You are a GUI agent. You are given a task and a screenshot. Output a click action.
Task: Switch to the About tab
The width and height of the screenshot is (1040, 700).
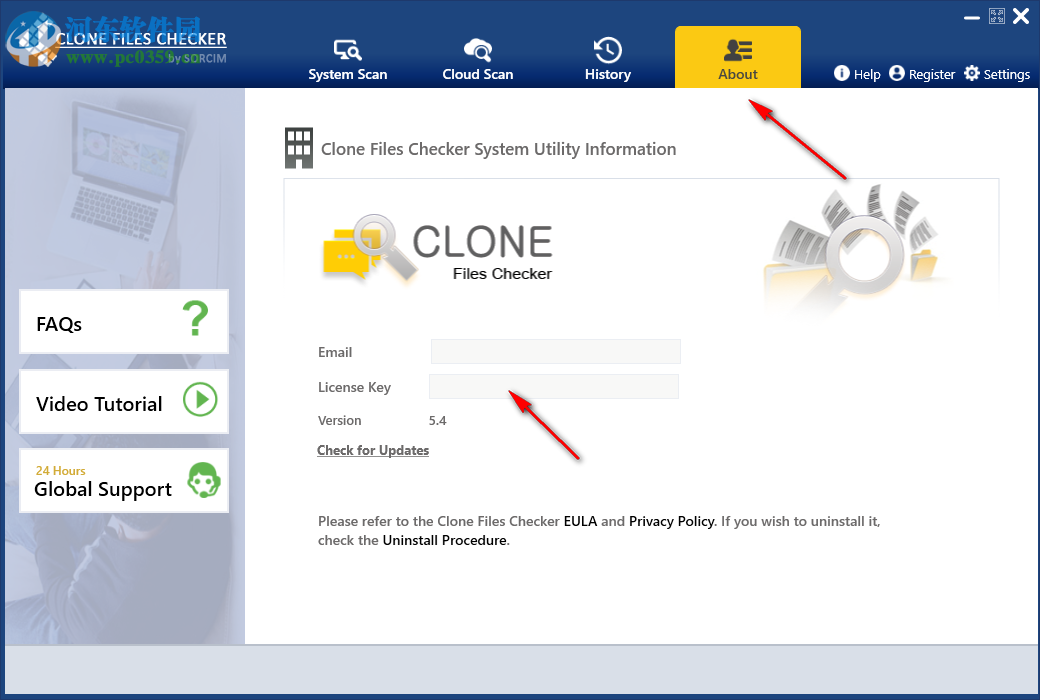pos(737,73)
